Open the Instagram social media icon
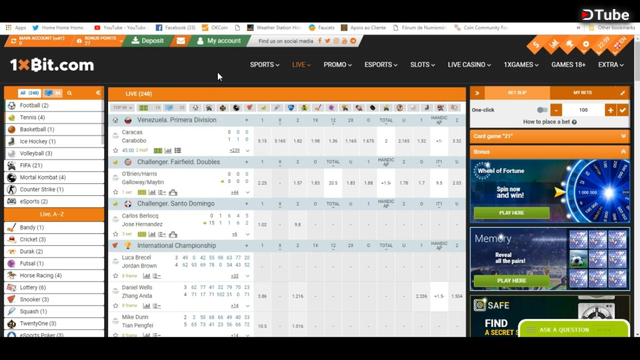The image size is (640, 360). click(x=336, y=41)
